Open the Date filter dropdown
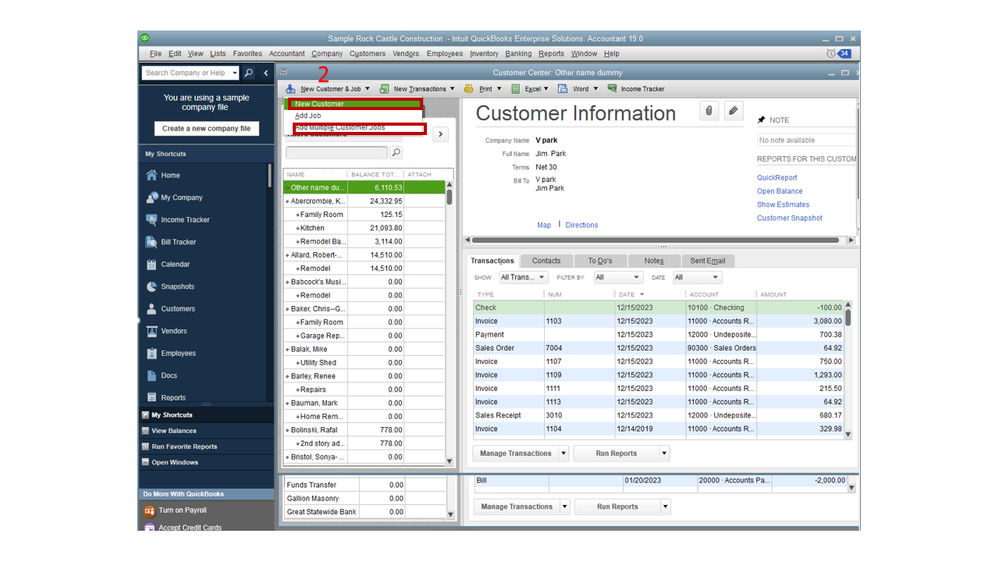This screenshot has width=999, height=562. (696, 277)
